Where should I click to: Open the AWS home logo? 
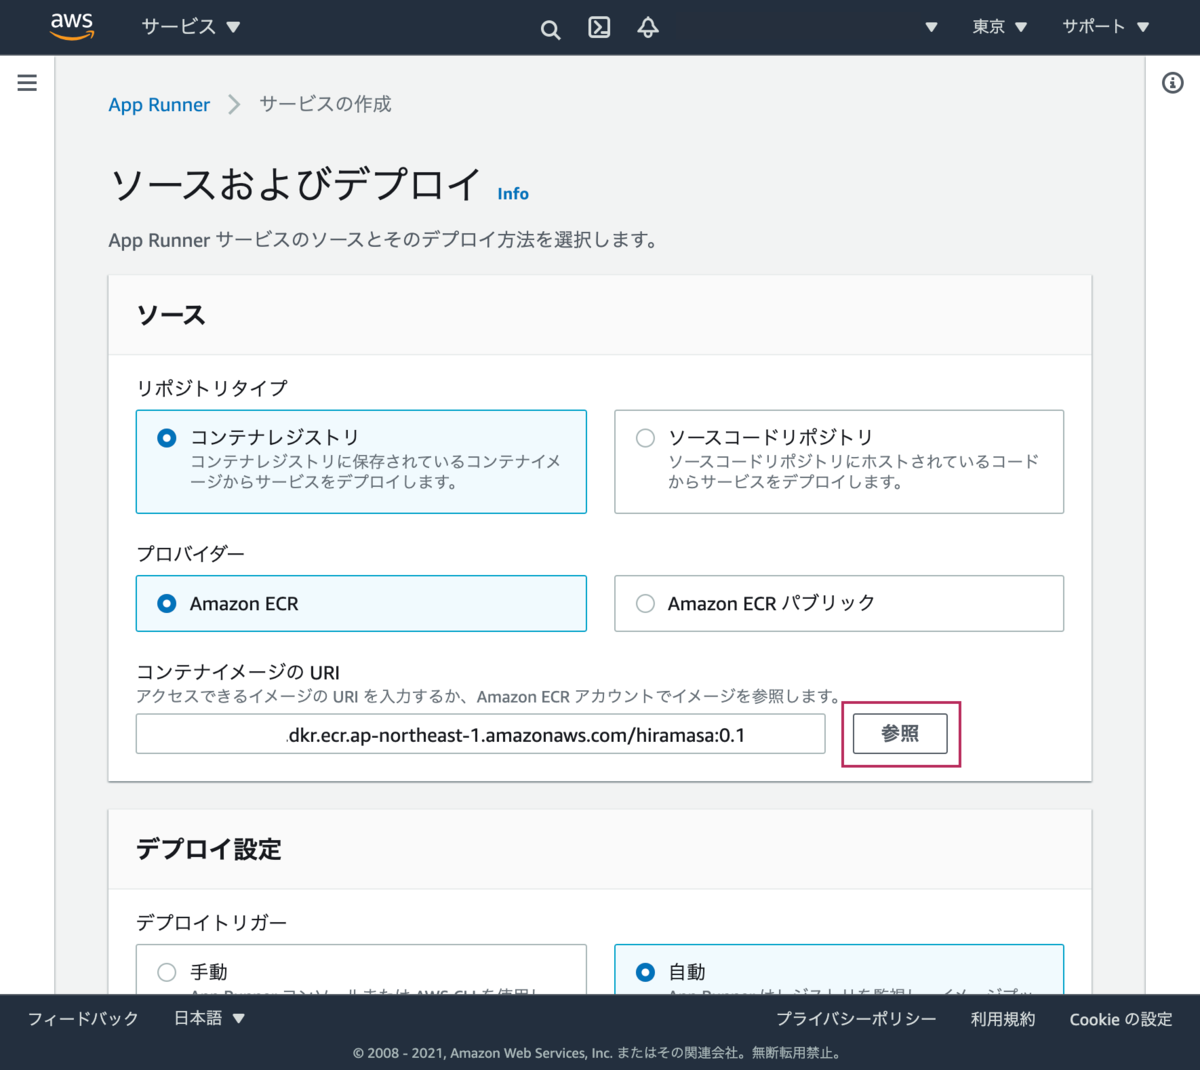(x=72, y=27)
